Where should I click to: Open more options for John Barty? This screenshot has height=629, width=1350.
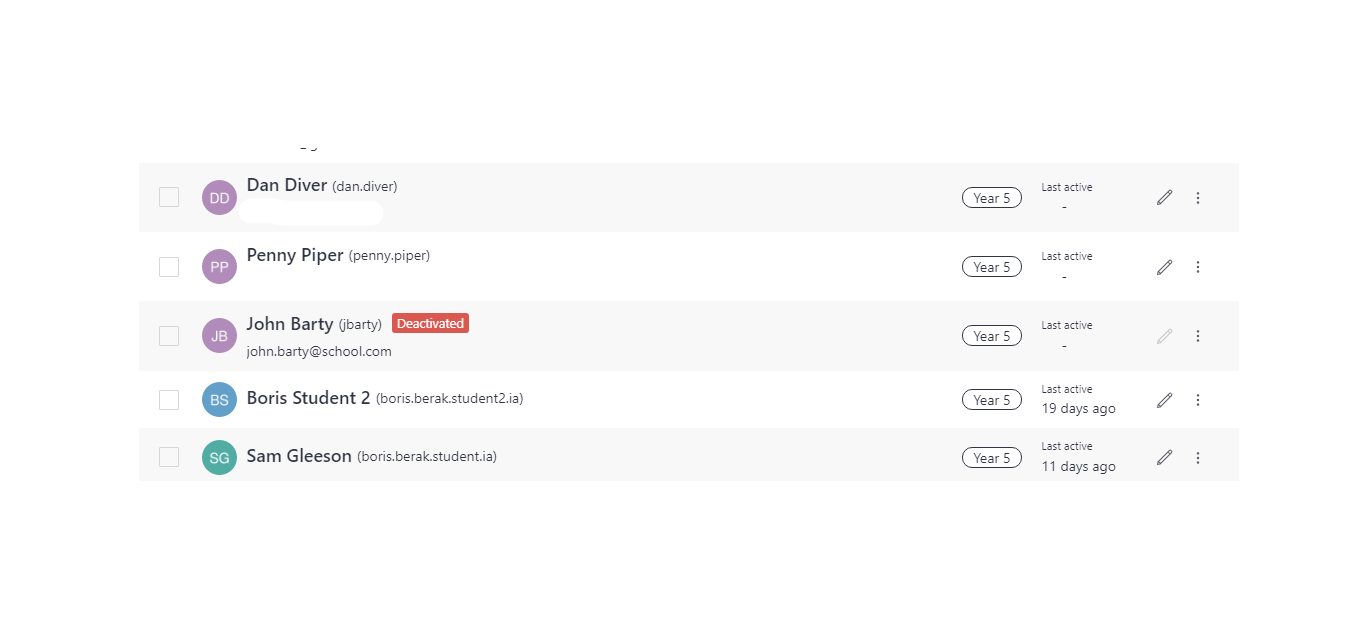(1198, 336)
